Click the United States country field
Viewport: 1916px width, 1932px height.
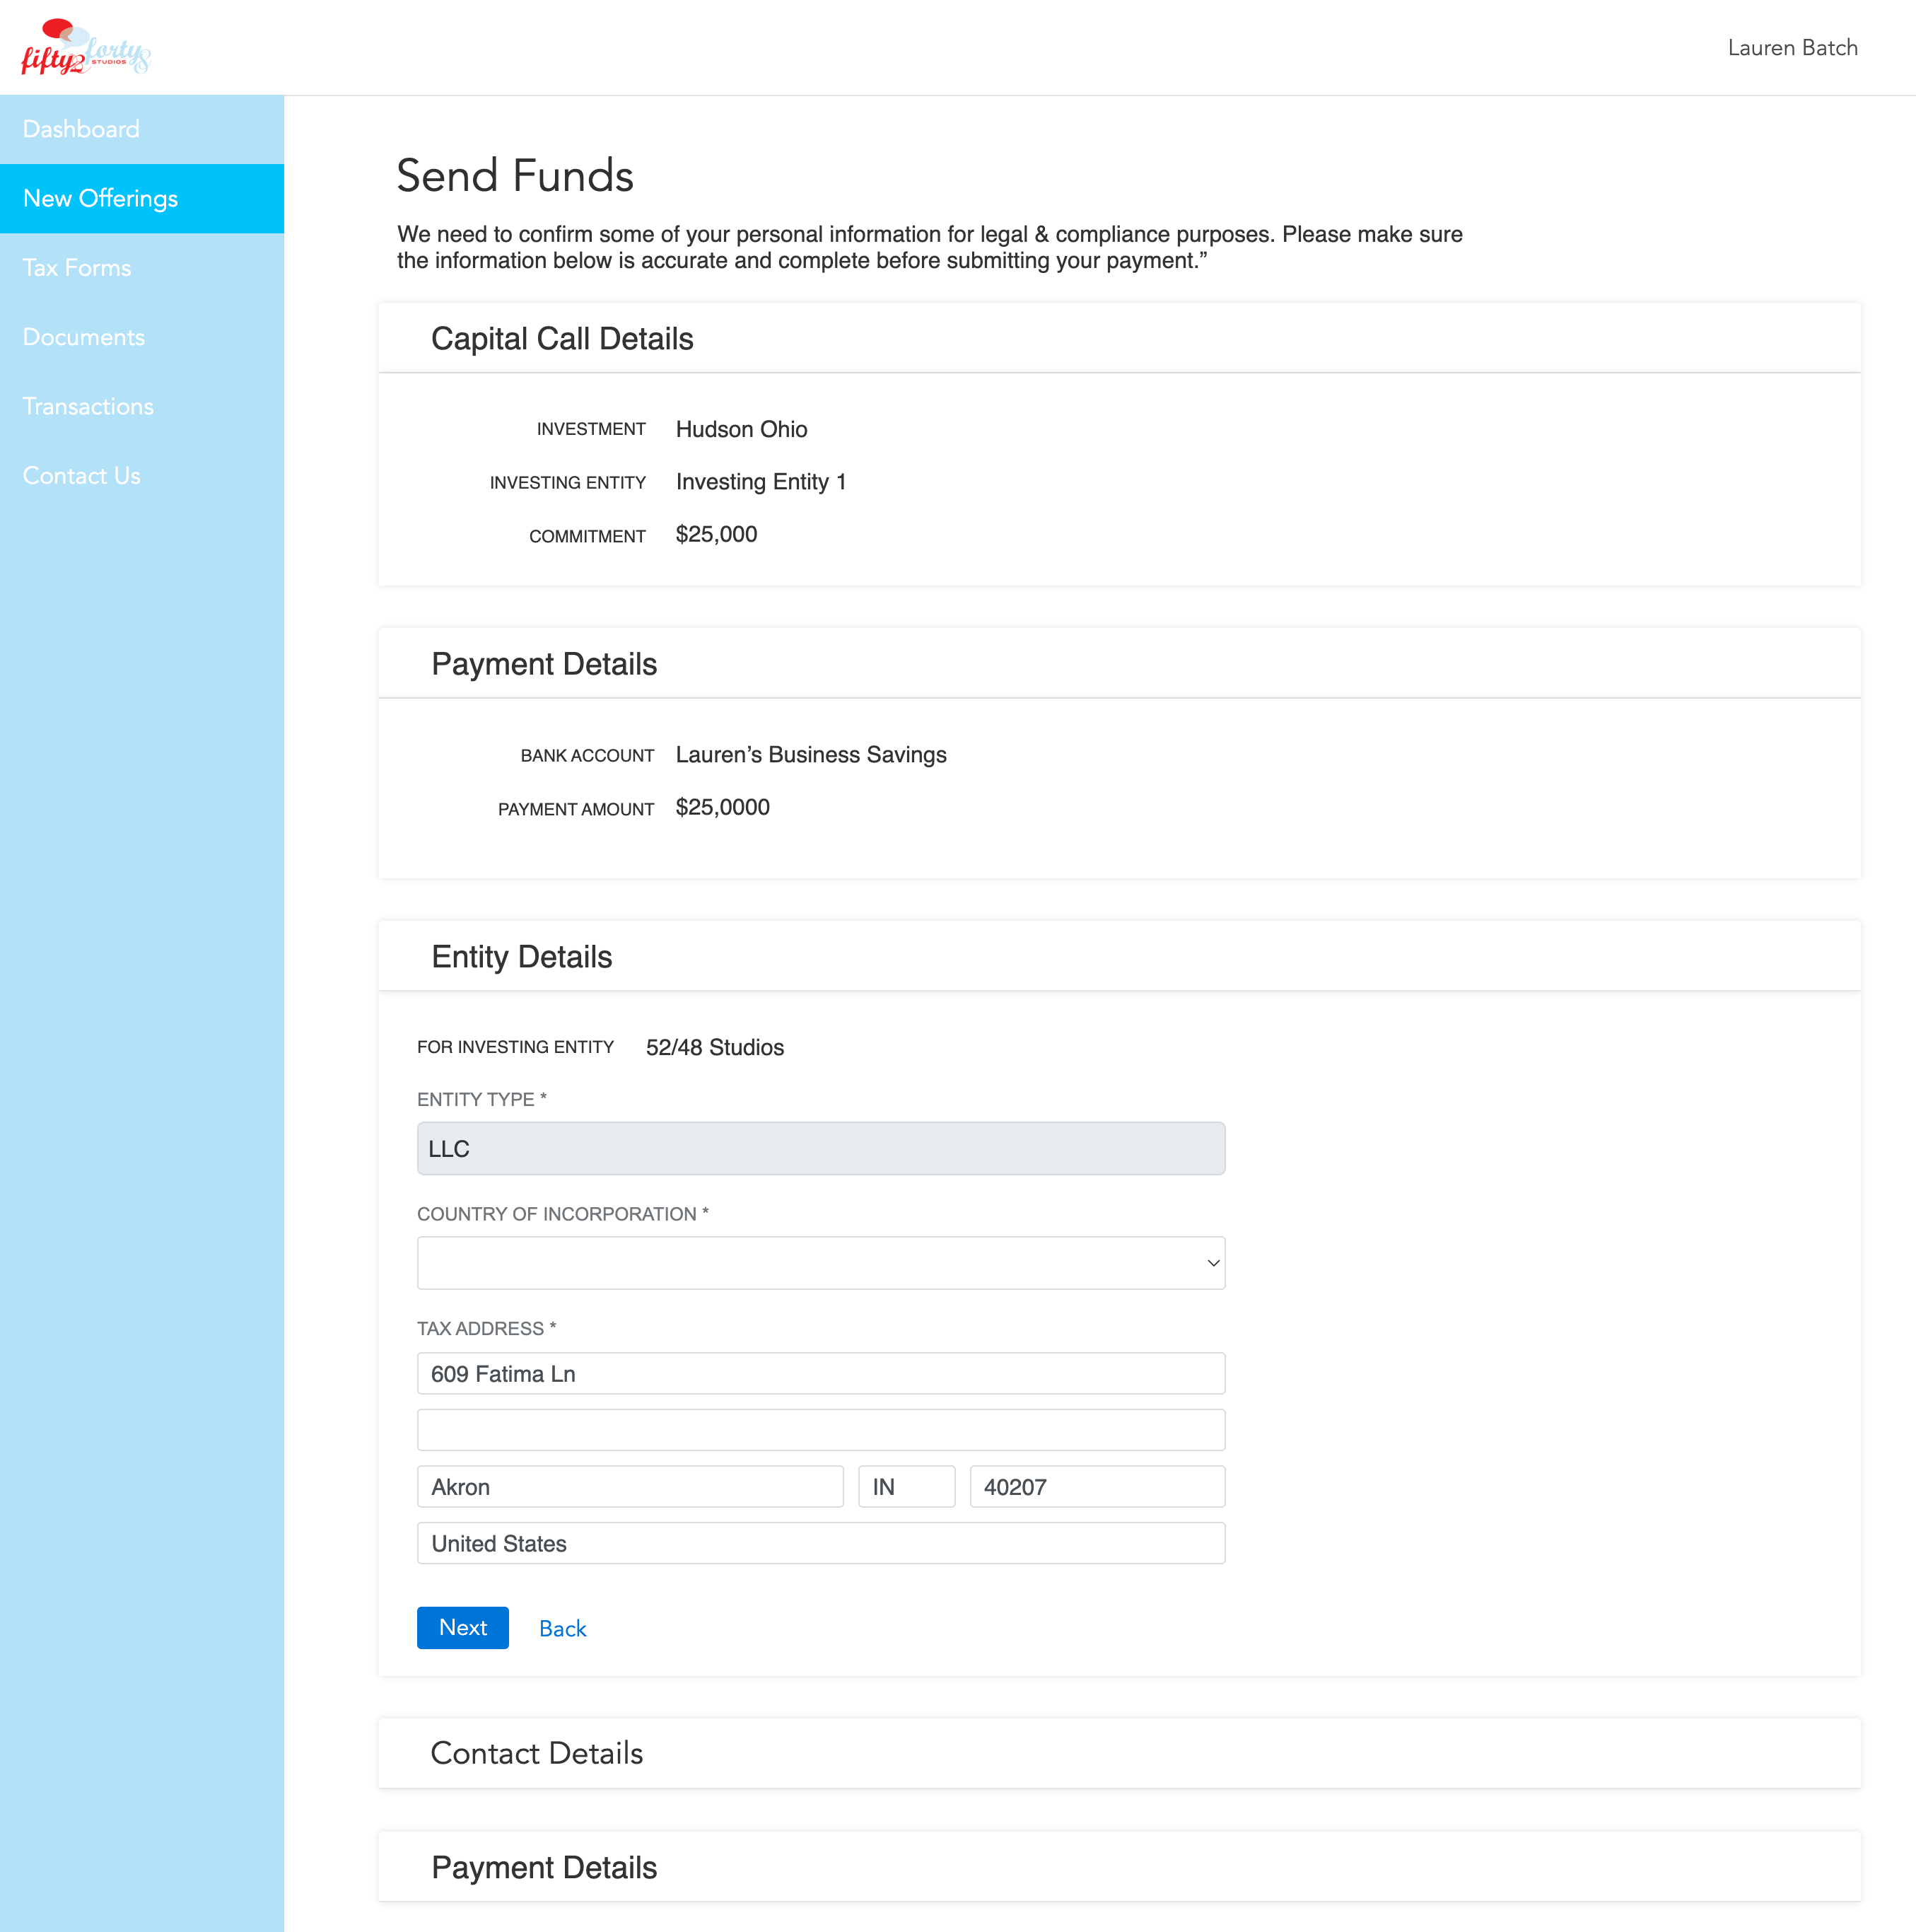(820, 1543)
